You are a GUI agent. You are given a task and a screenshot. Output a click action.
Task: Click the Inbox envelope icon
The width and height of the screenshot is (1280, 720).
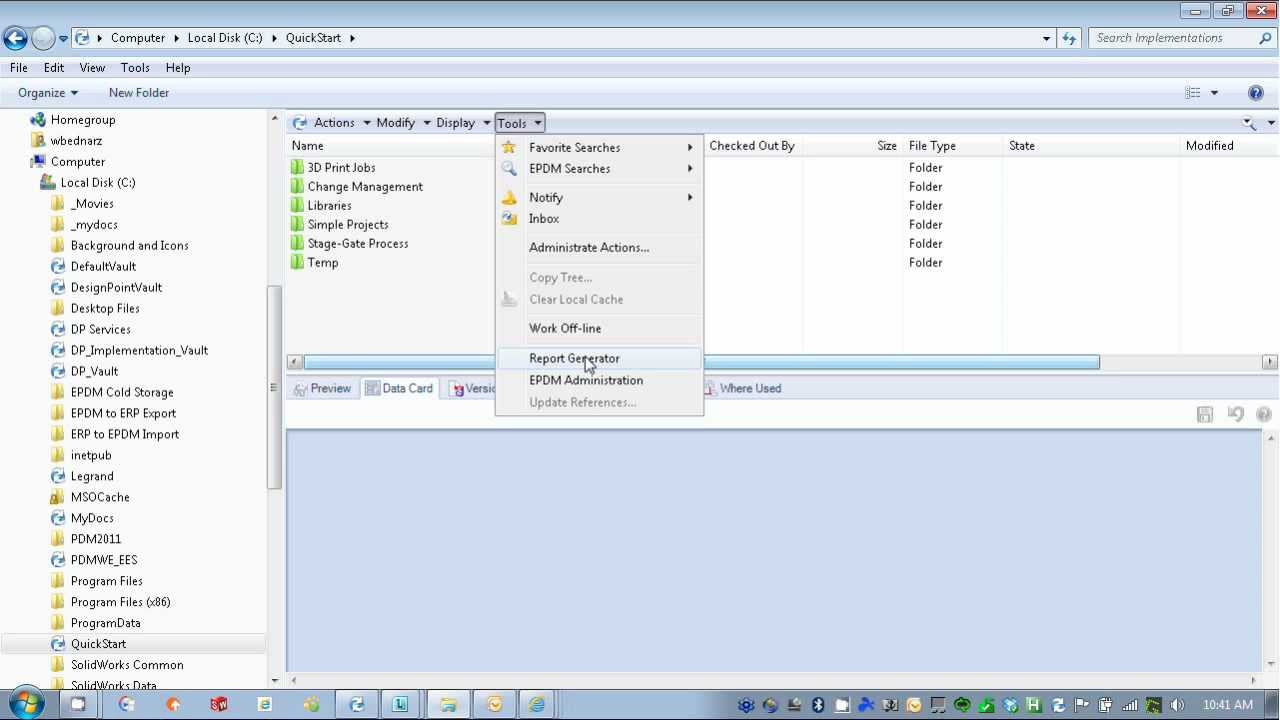click(x=509, y=218)
